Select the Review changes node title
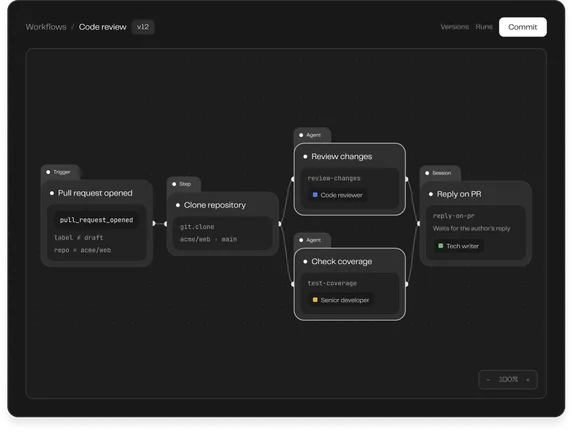573x432 pixels. [x=342, y=156]
